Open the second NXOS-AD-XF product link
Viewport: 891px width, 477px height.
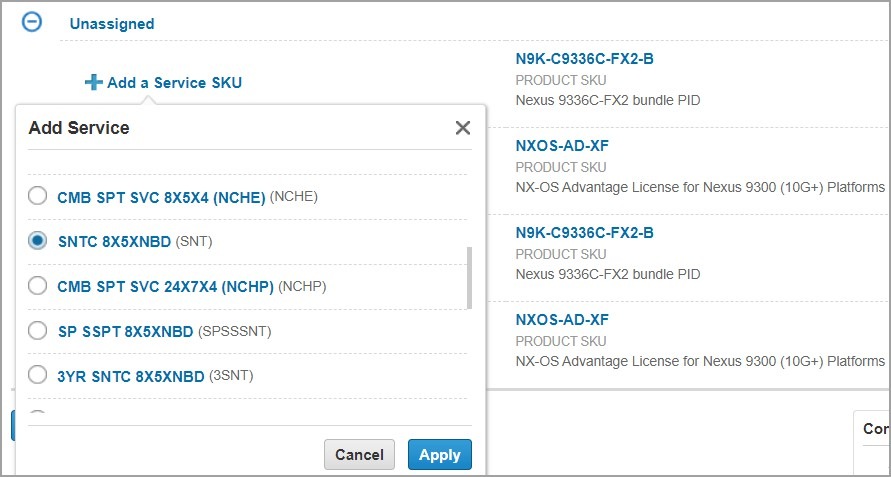tap(562, 320)
